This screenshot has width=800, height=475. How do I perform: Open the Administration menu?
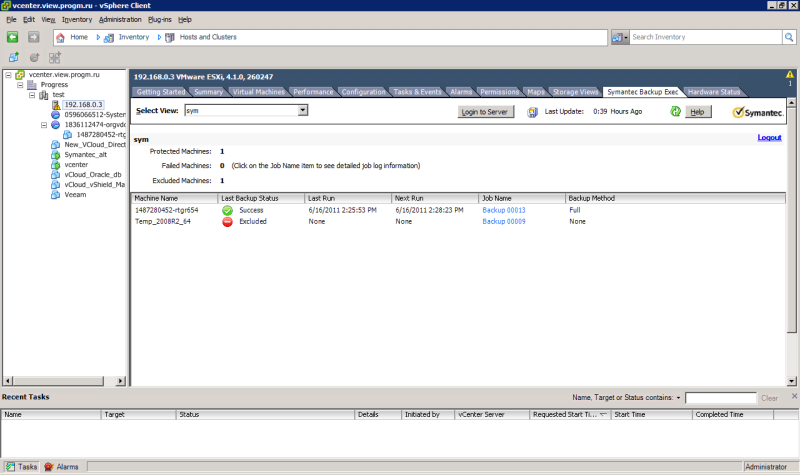click(120, 19)
